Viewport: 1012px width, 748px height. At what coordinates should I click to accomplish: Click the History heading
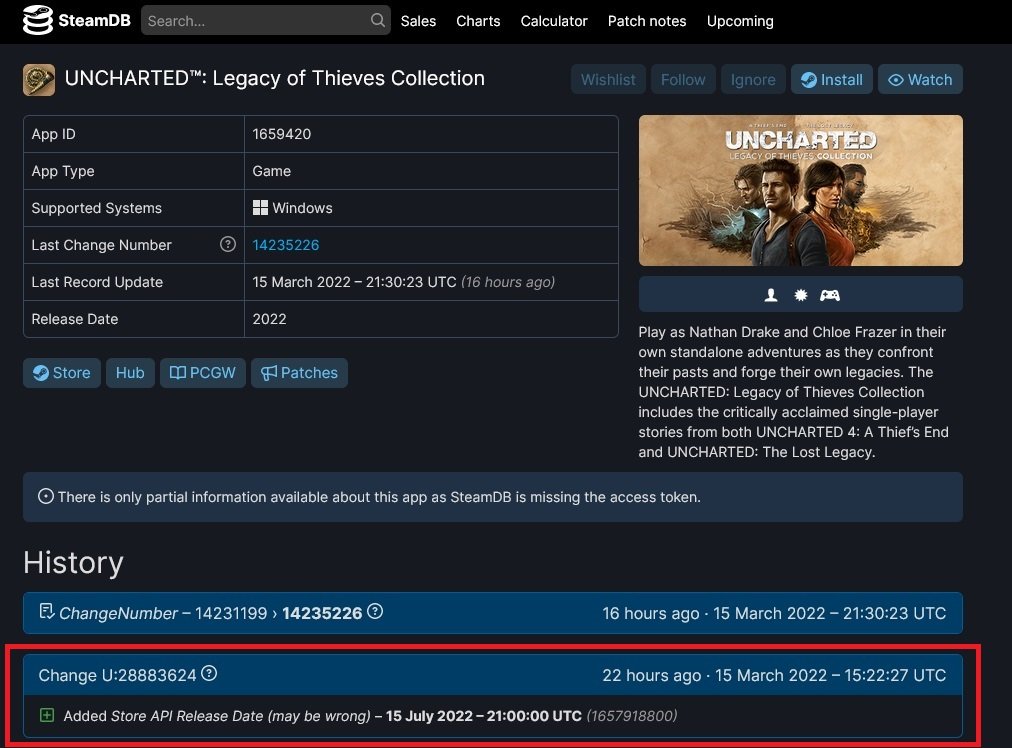coord(73,562)
